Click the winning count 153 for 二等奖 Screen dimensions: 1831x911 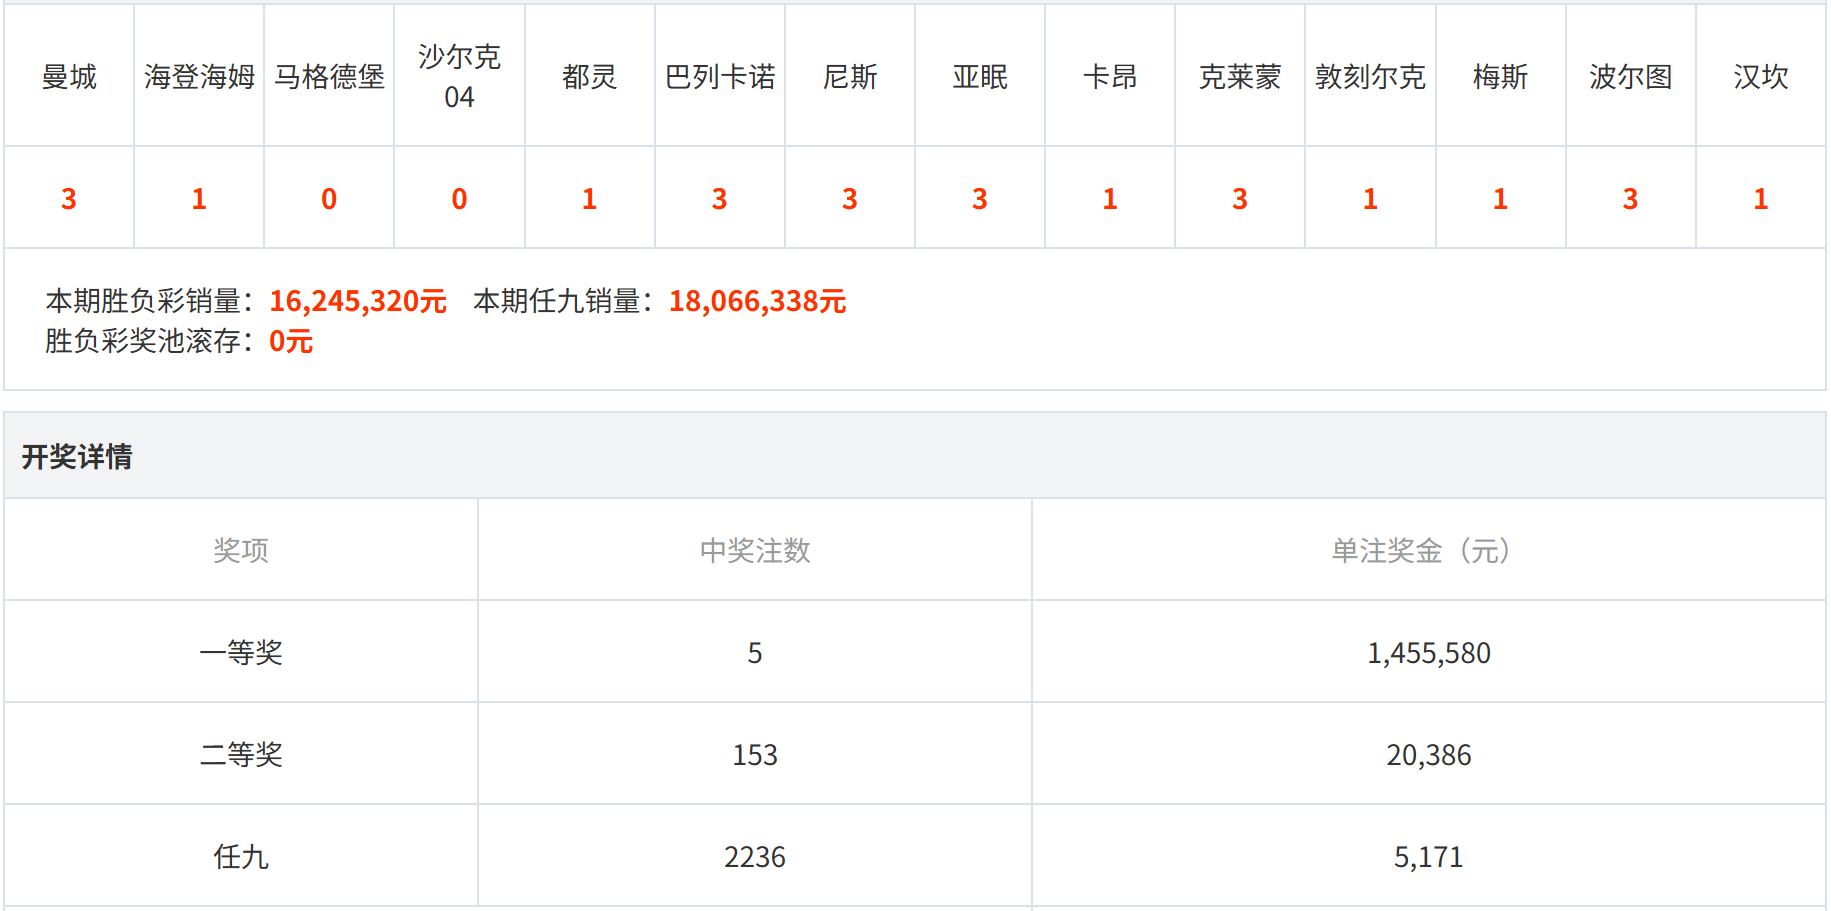pyautogui.click(x=755, y=755)
